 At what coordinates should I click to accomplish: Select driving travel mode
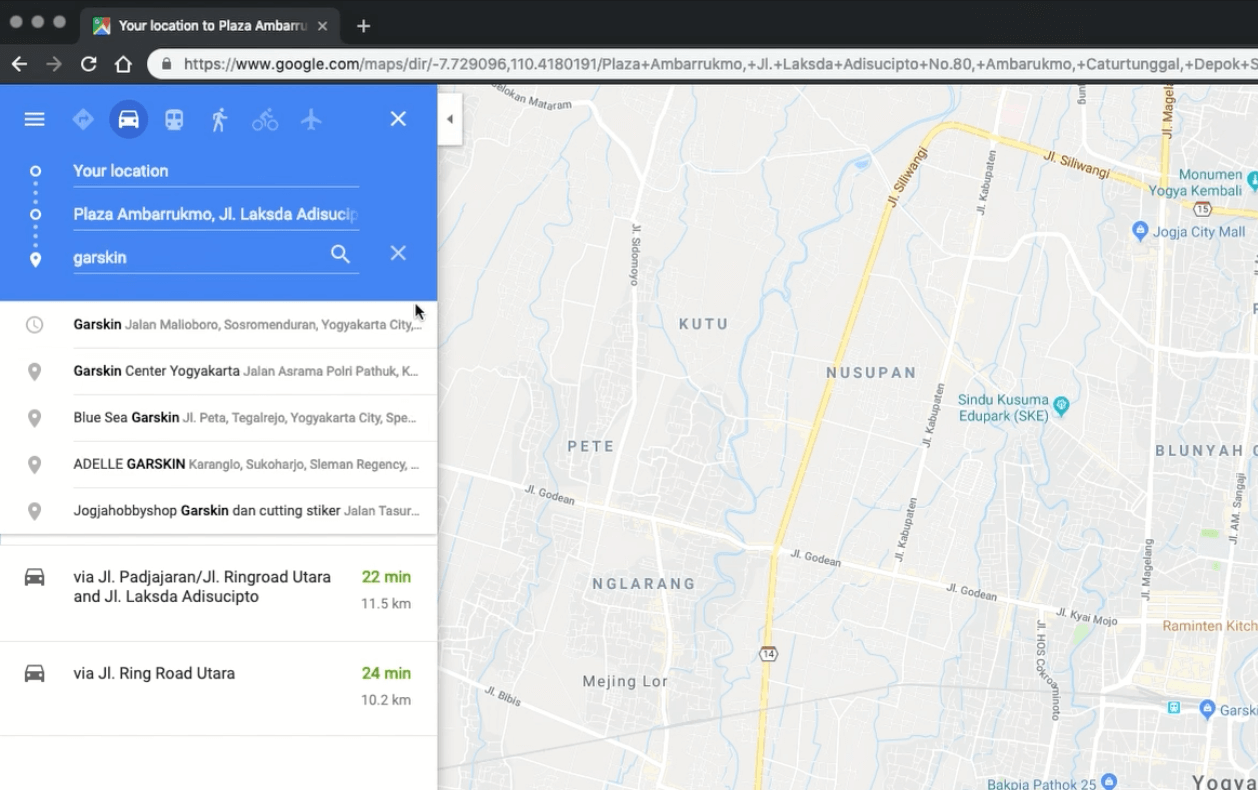pyautogui.click(x=128, y=120)
